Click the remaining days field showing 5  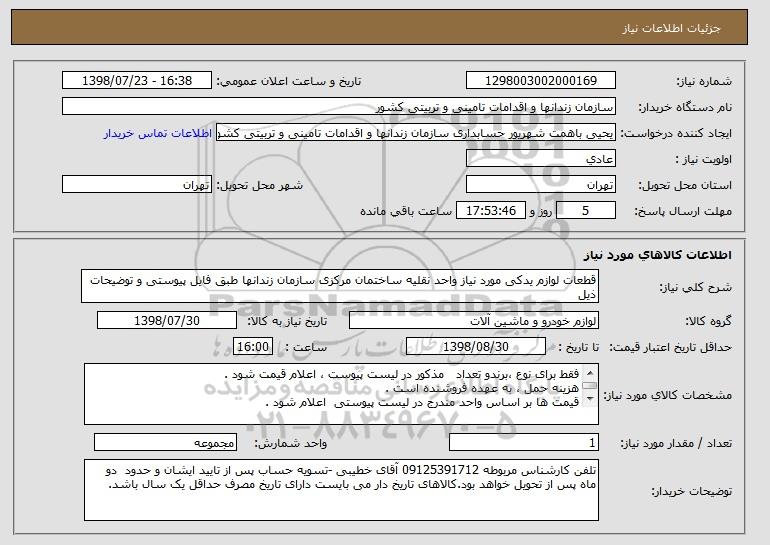[x=585, y=211]
